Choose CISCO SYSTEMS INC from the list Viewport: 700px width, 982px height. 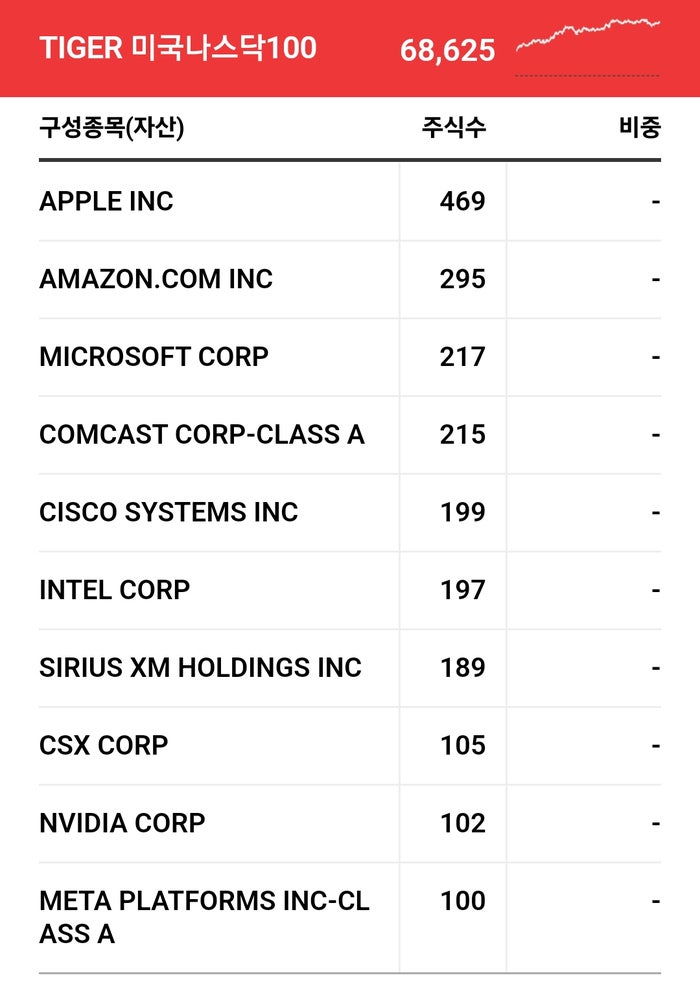point(169,512)
